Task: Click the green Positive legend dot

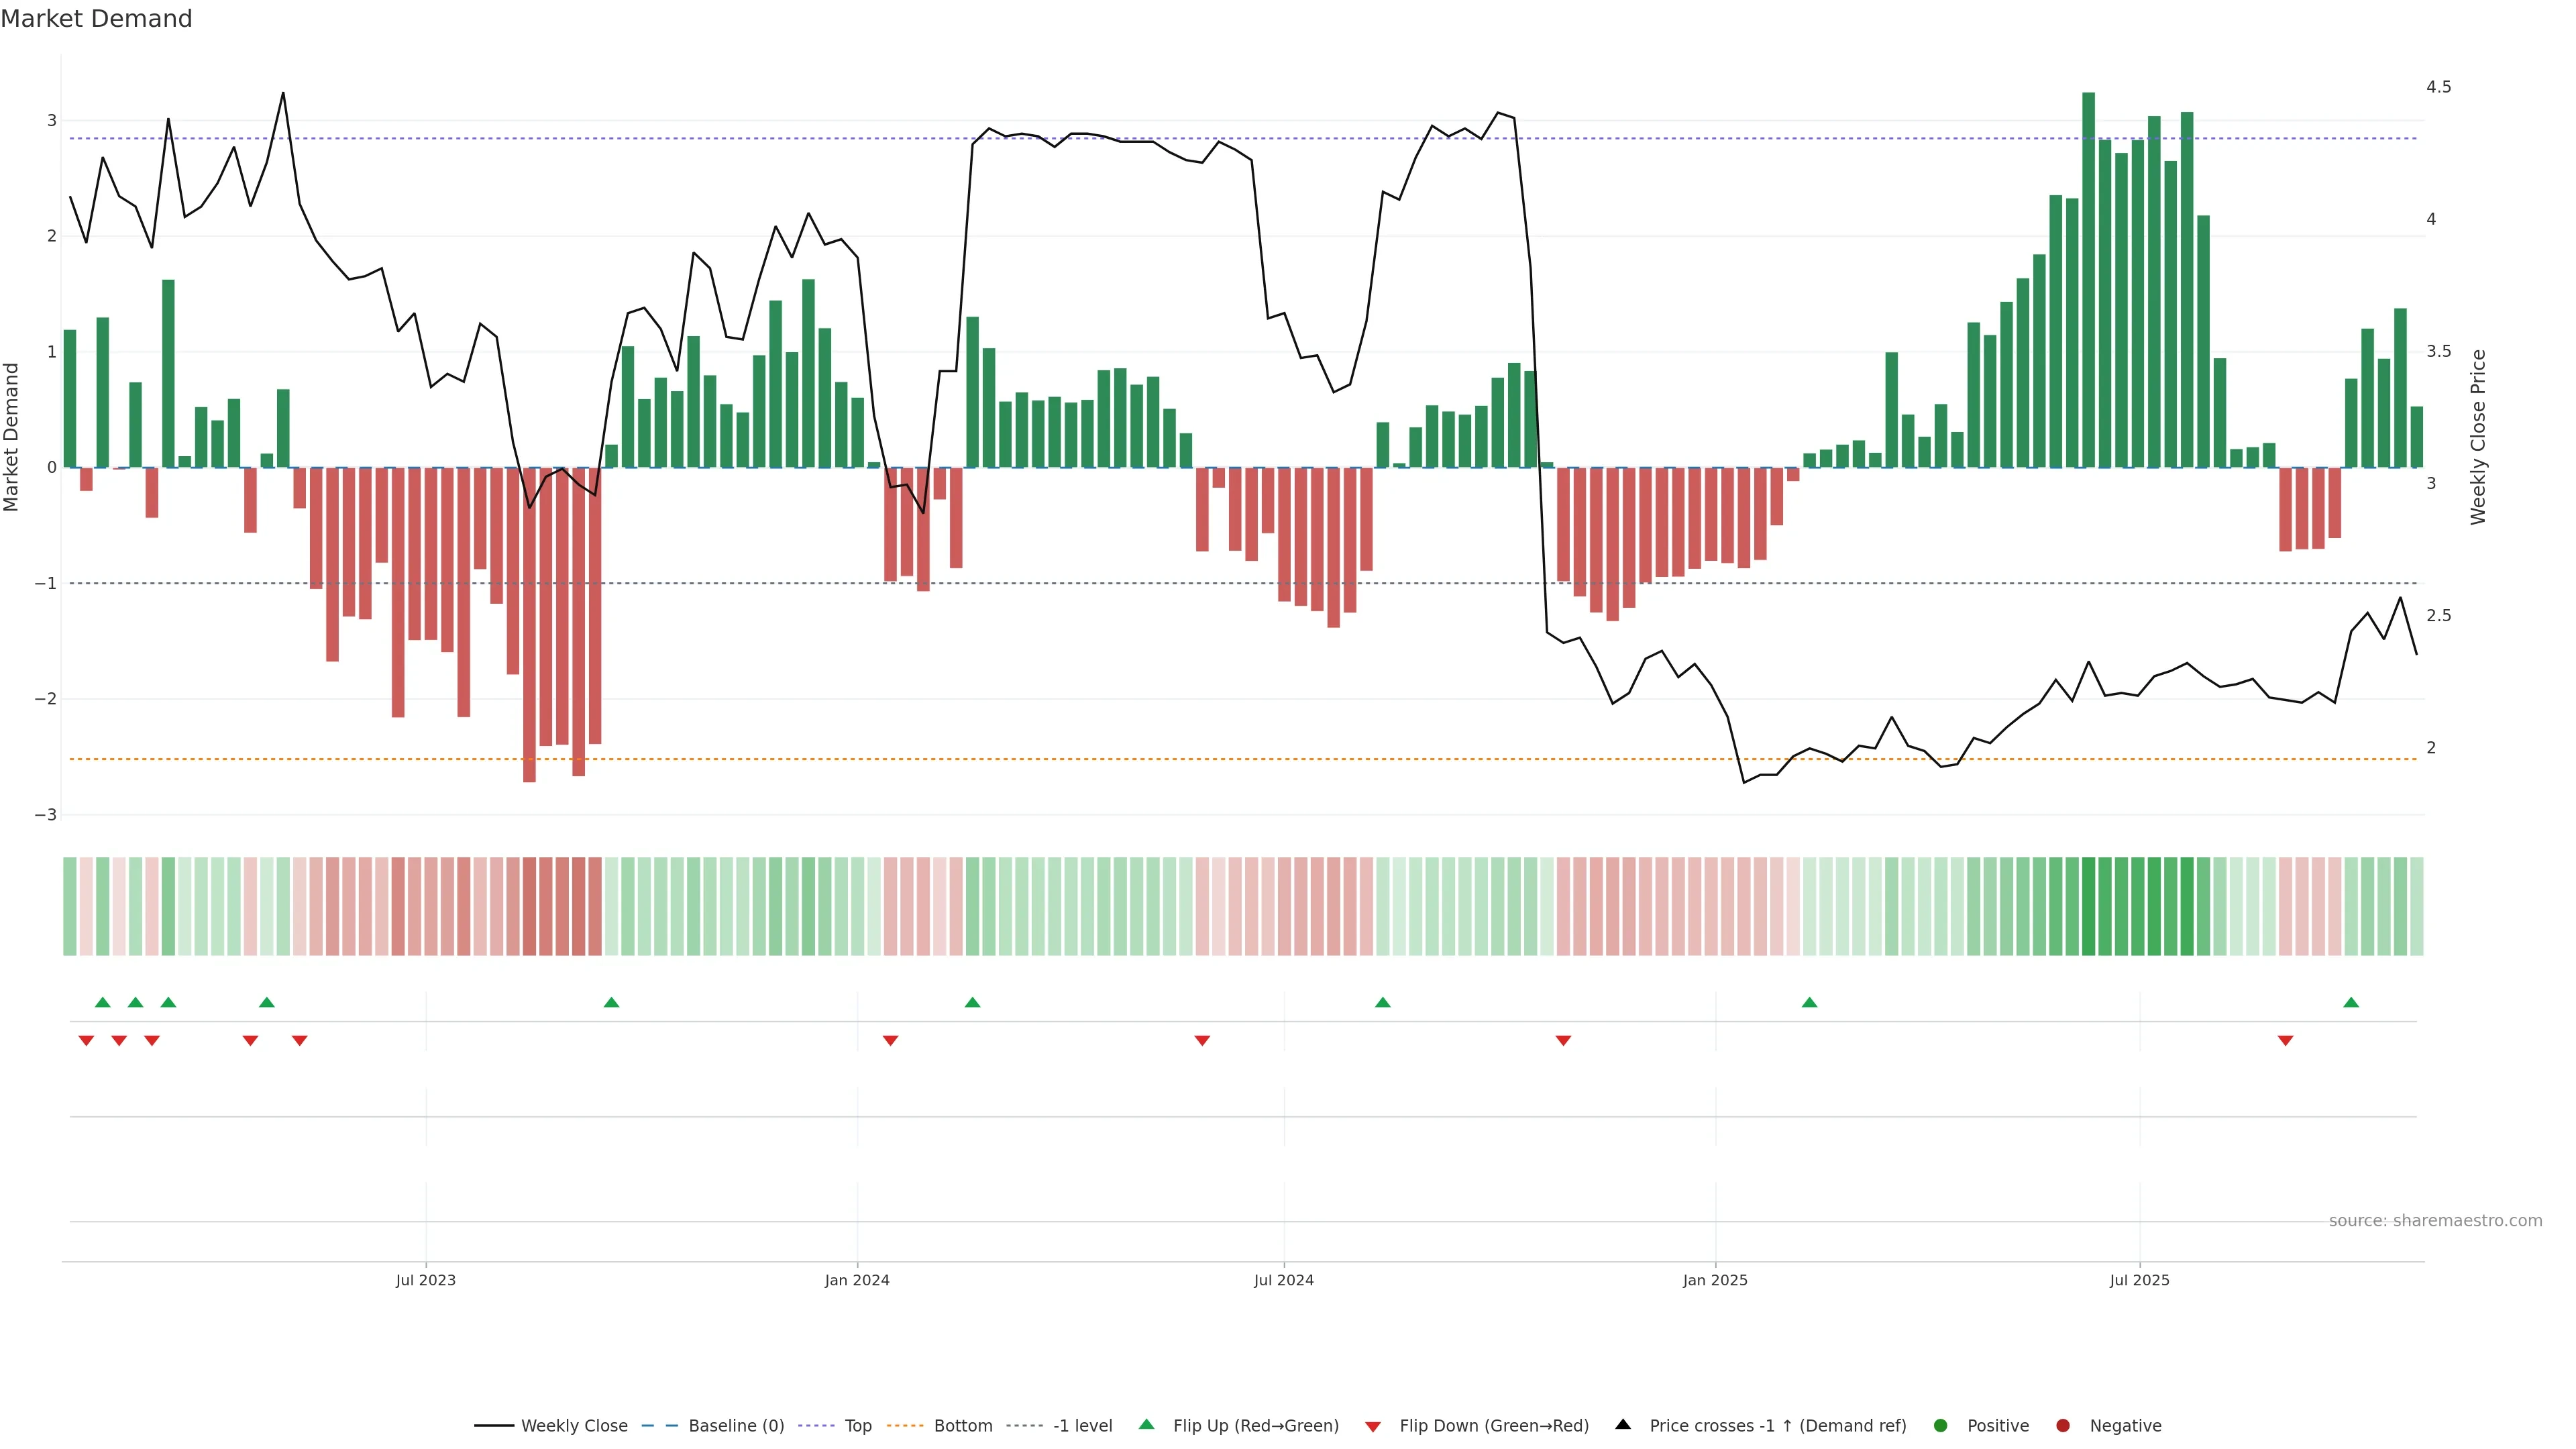Action: 1941,1426
